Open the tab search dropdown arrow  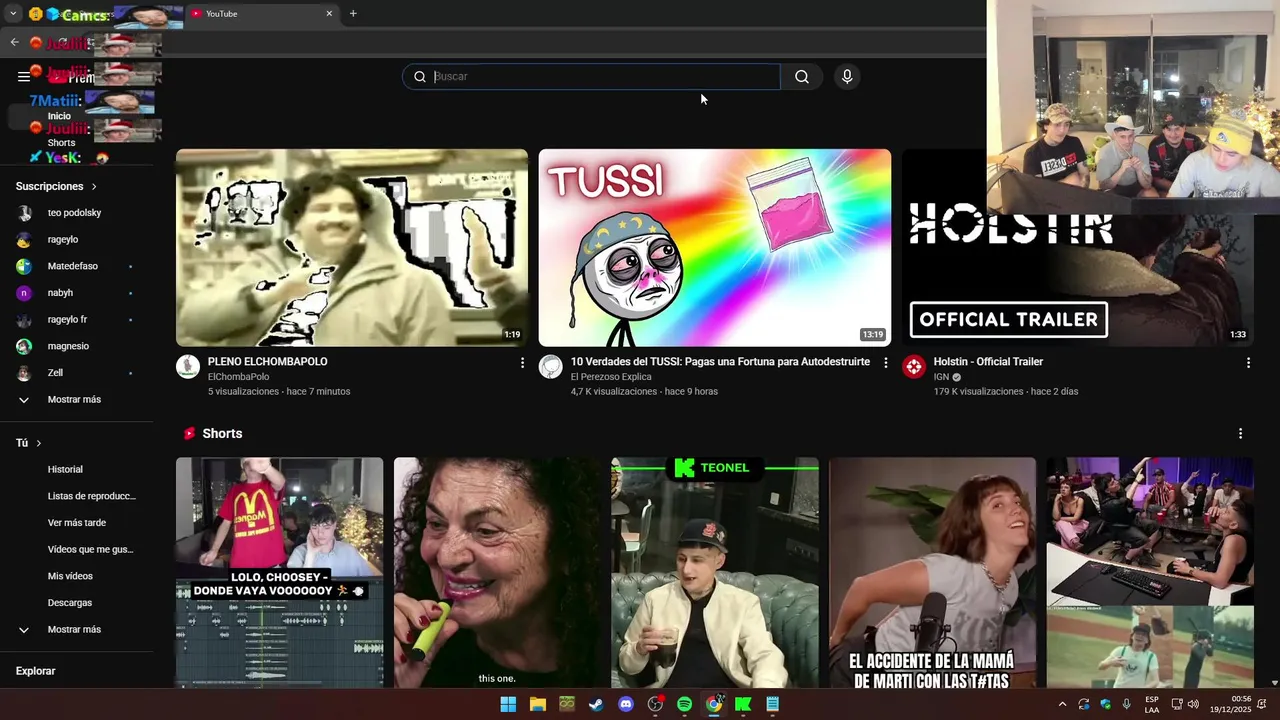pos(13,14)
